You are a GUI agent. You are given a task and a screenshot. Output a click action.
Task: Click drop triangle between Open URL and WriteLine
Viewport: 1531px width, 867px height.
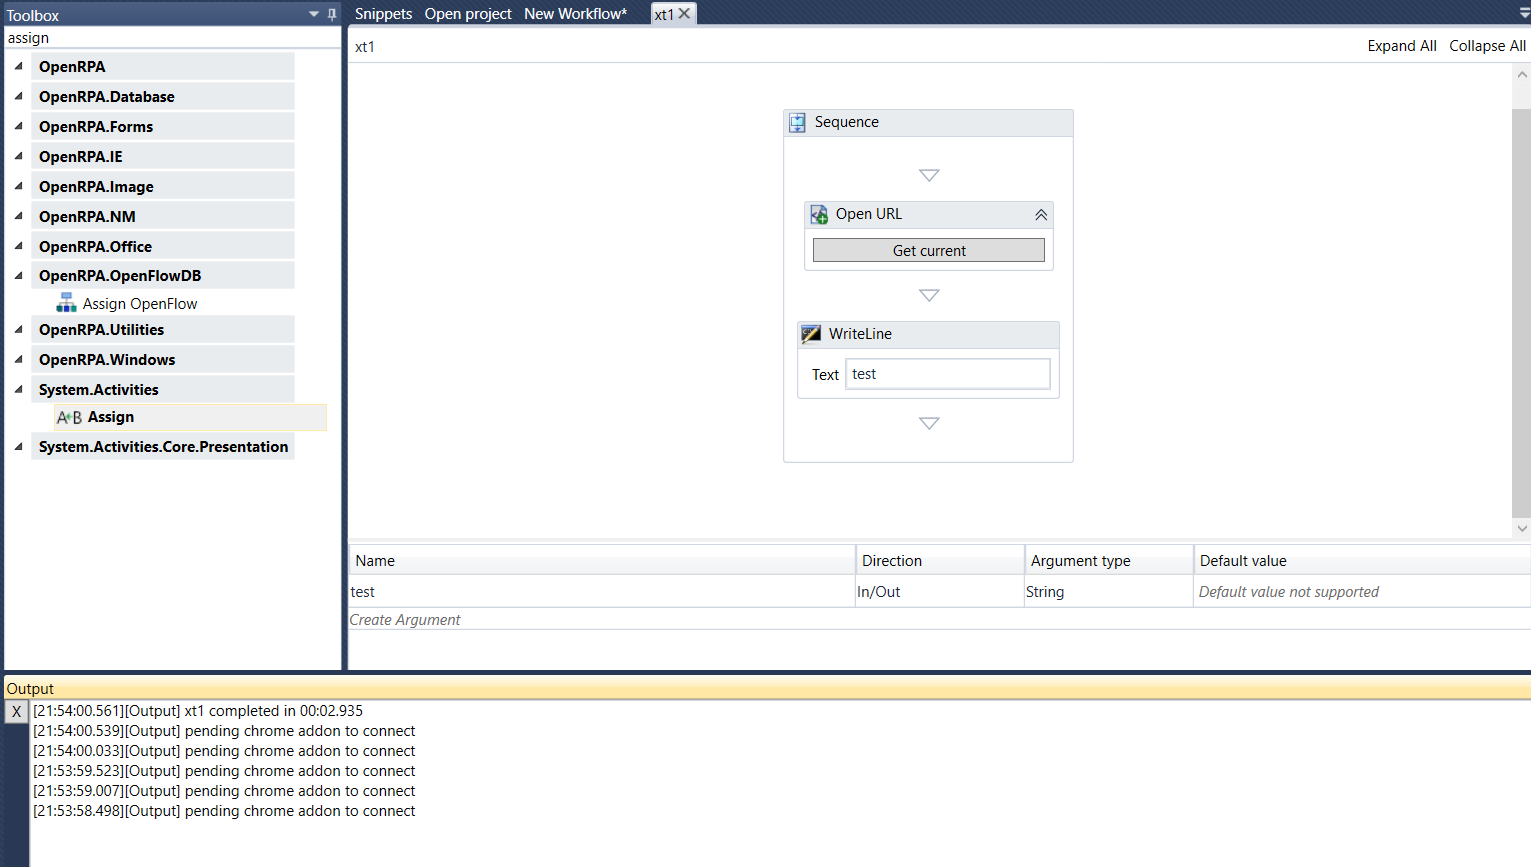tap(929, 295)
